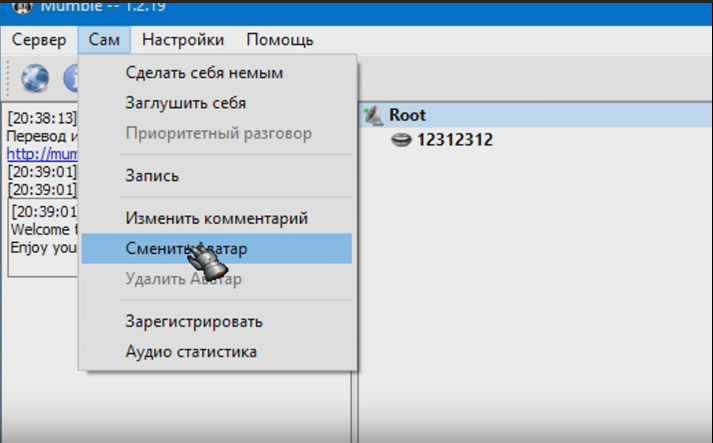The height and width of the screenshot is (443, 713).
Task: Click the globe connect icon
Action: 35,78
